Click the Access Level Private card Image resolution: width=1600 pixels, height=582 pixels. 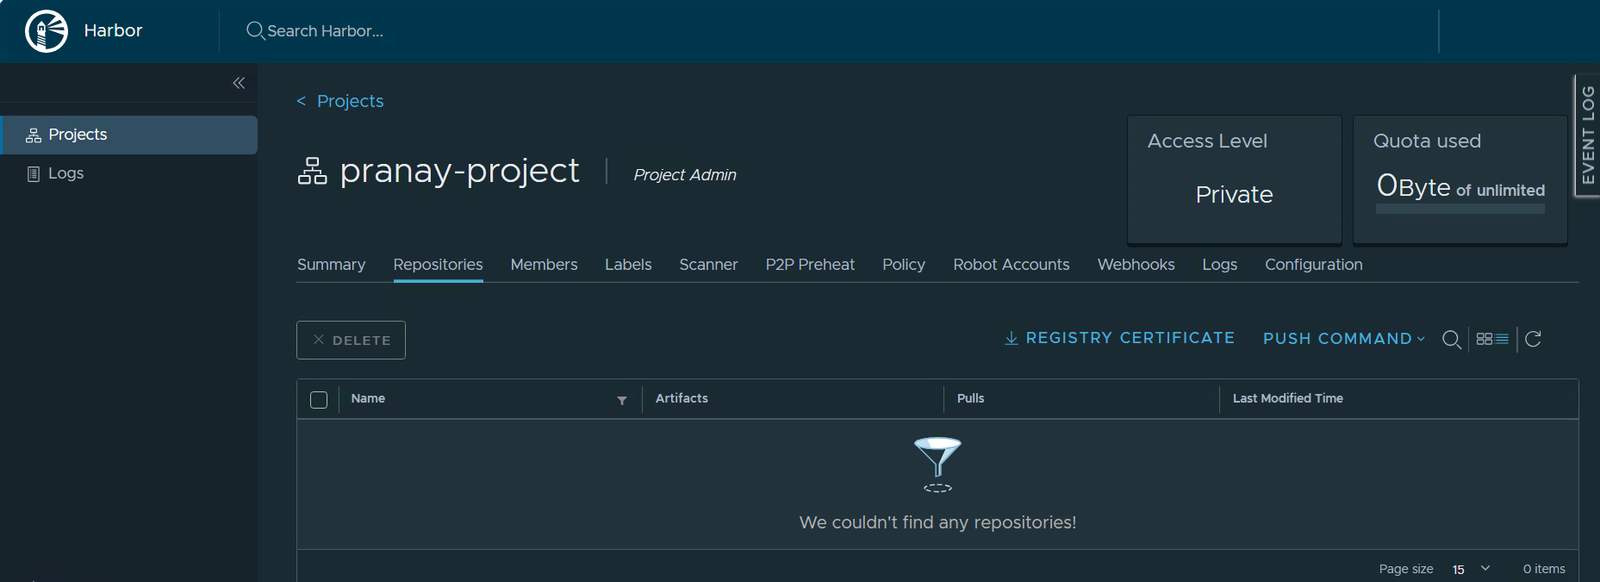(x=1234, y=180)
